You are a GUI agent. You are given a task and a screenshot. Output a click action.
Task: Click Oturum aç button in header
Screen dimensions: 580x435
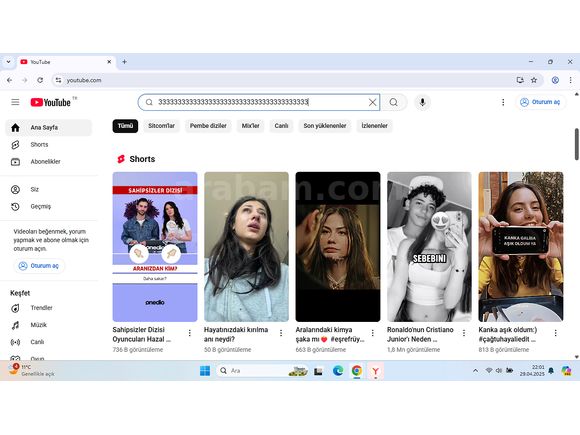click(x=540, y=102)
